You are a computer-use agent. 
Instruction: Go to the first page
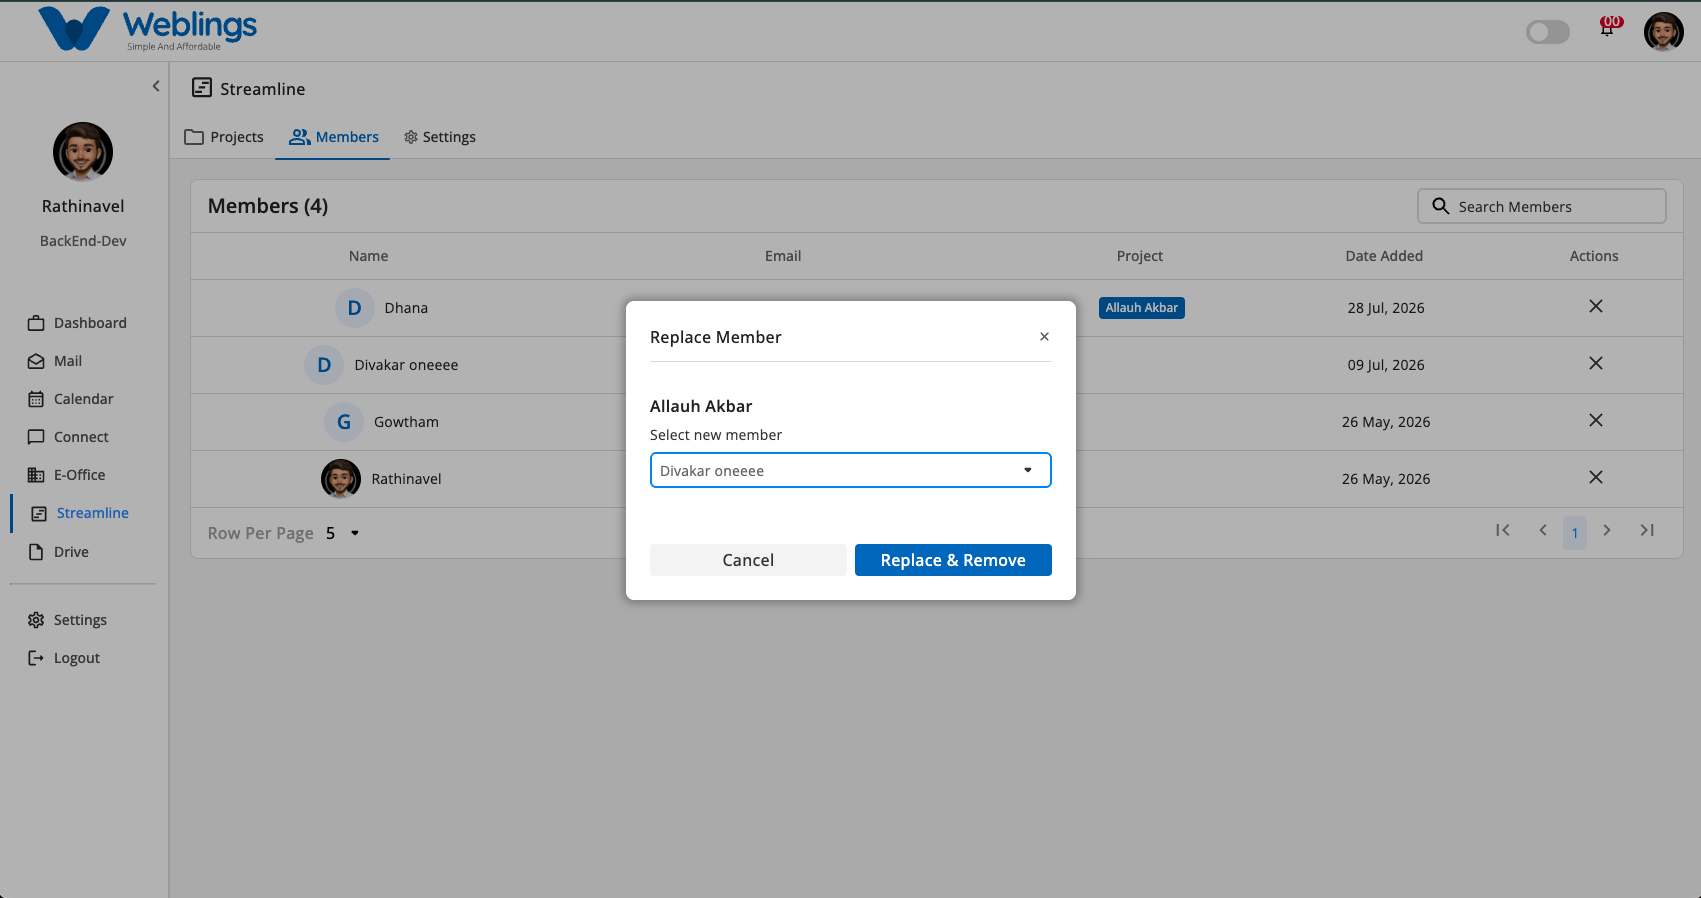pos(1503,530)
